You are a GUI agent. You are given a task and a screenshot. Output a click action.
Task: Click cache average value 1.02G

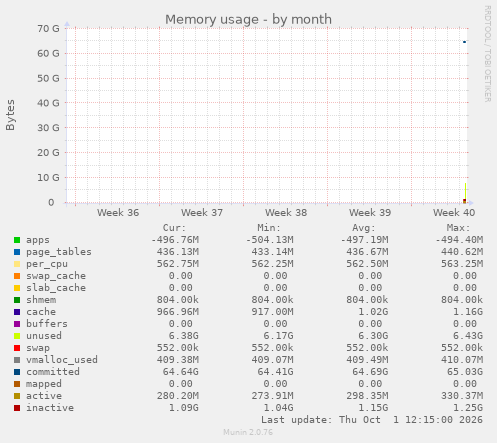pos(373,312)
